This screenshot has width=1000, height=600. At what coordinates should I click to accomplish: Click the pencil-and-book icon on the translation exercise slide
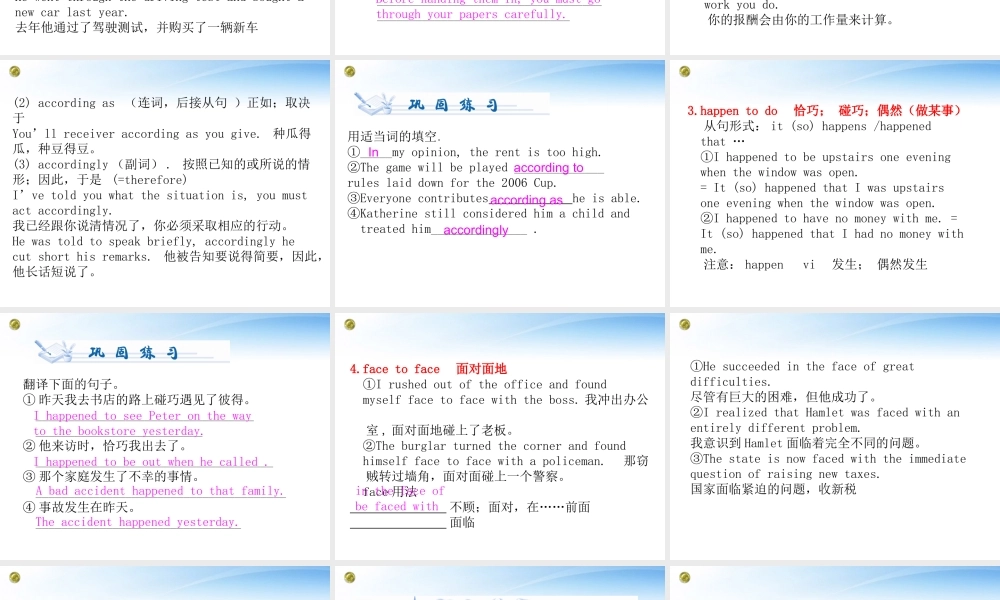tap(55, 351)
